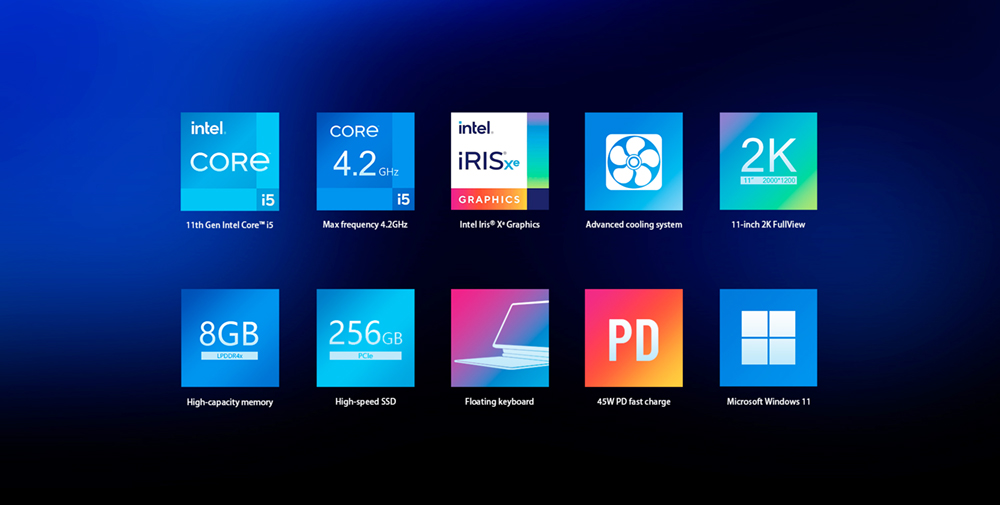The height and width of the screenshot is (505, 1000).
Task: Select the Windows logo tile
Action: point(768,338)
